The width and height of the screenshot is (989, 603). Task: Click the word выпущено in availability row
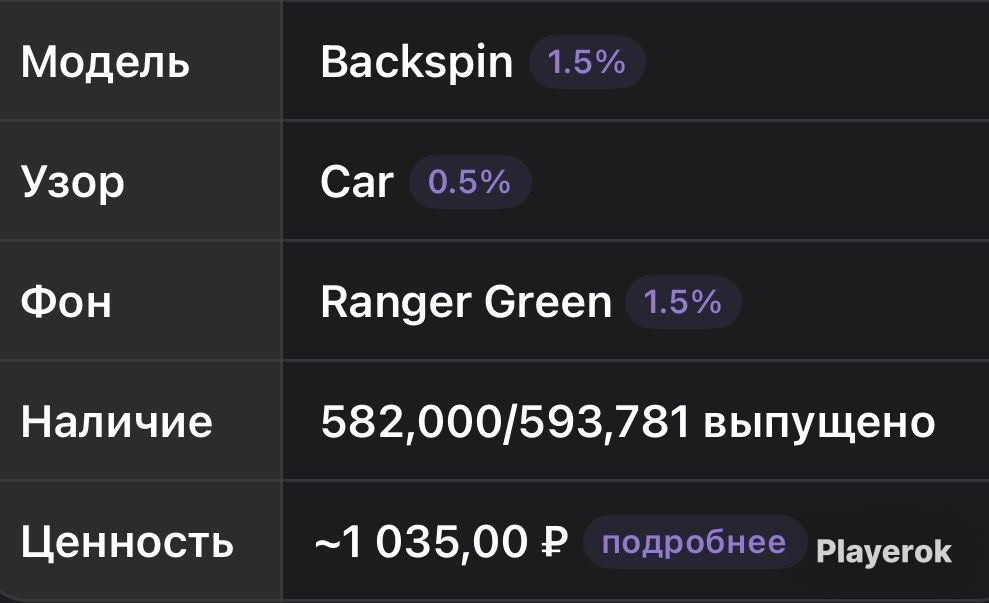pos(819,423)
